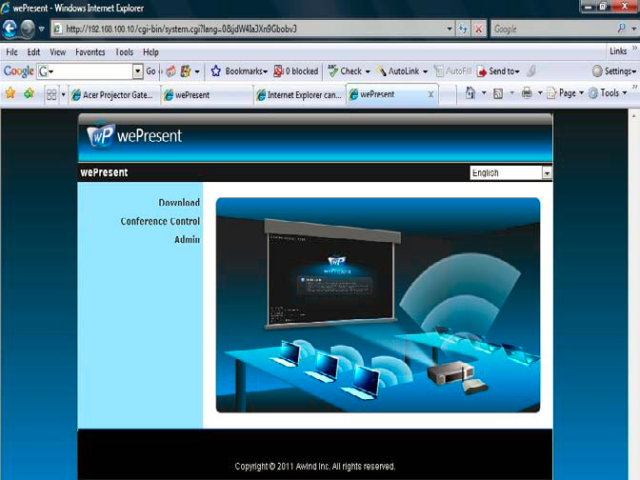Click the browser Back arrow button
The height and width of the screenshot is (480, 640).
(x=10, y=29)
